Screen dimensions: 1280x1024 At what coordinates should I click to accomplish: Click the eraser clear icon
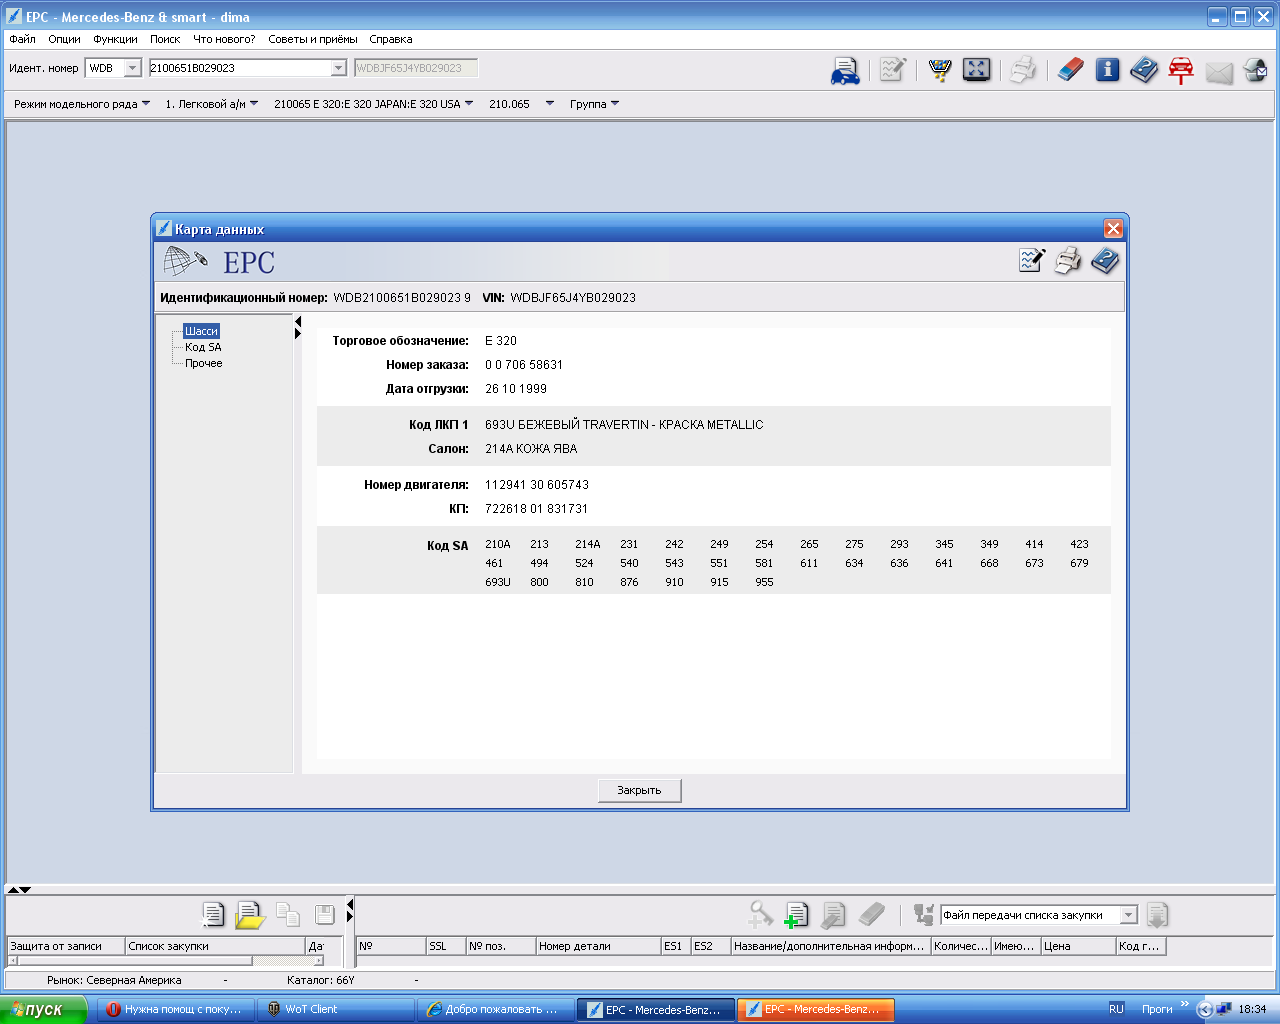(x=1070, y=69)
